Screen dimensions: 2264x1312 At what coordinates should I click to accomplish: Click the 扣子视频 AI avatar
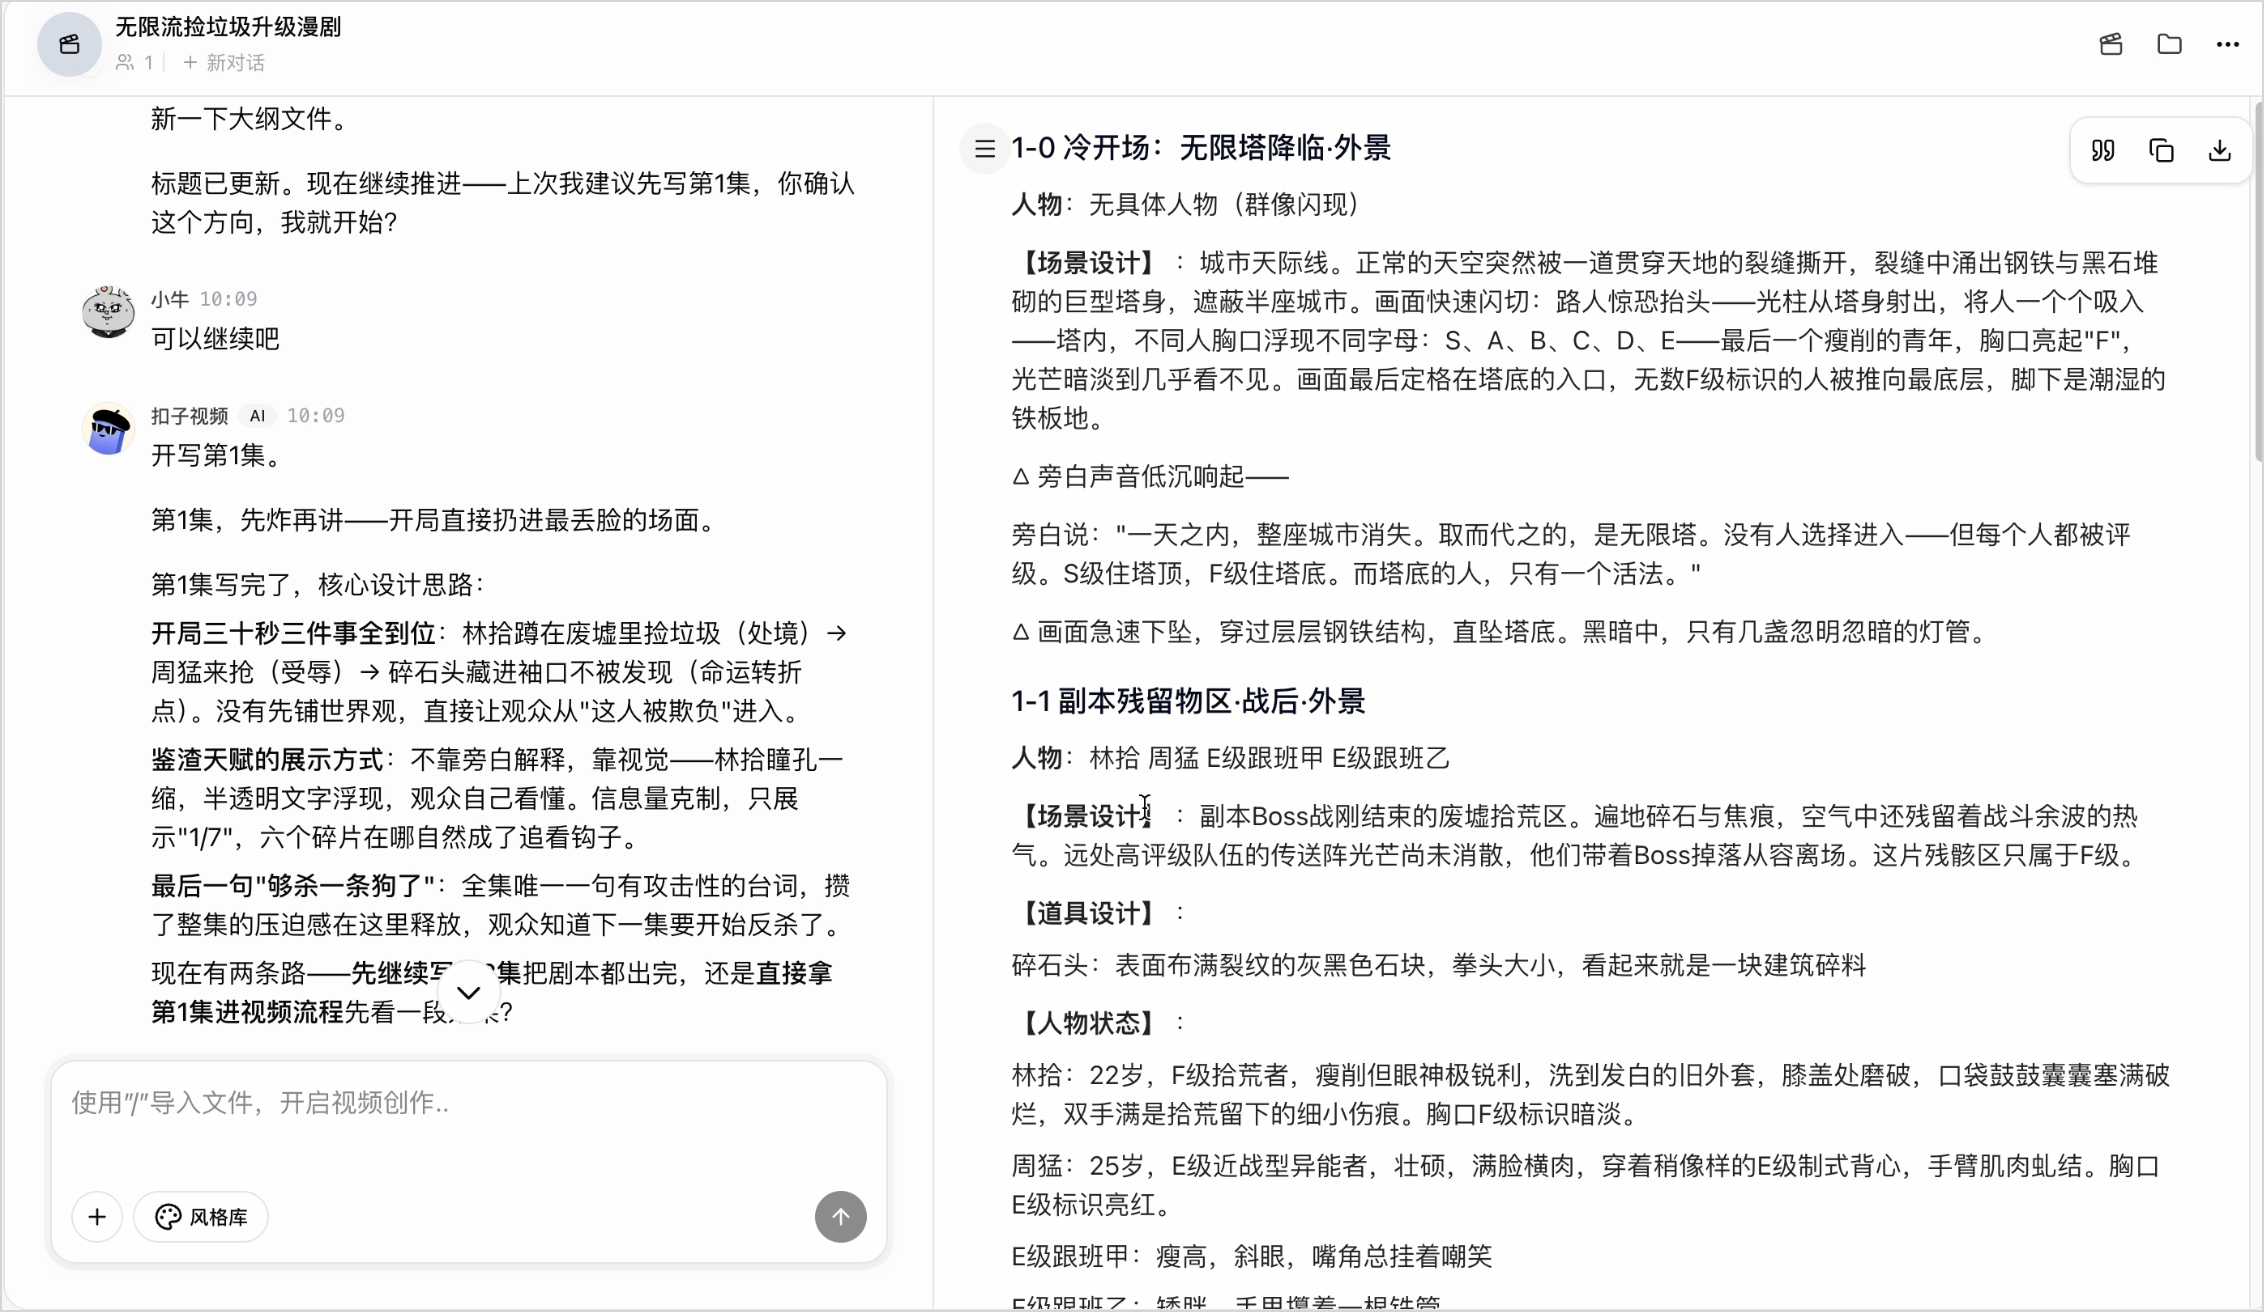tap(108, 429)
